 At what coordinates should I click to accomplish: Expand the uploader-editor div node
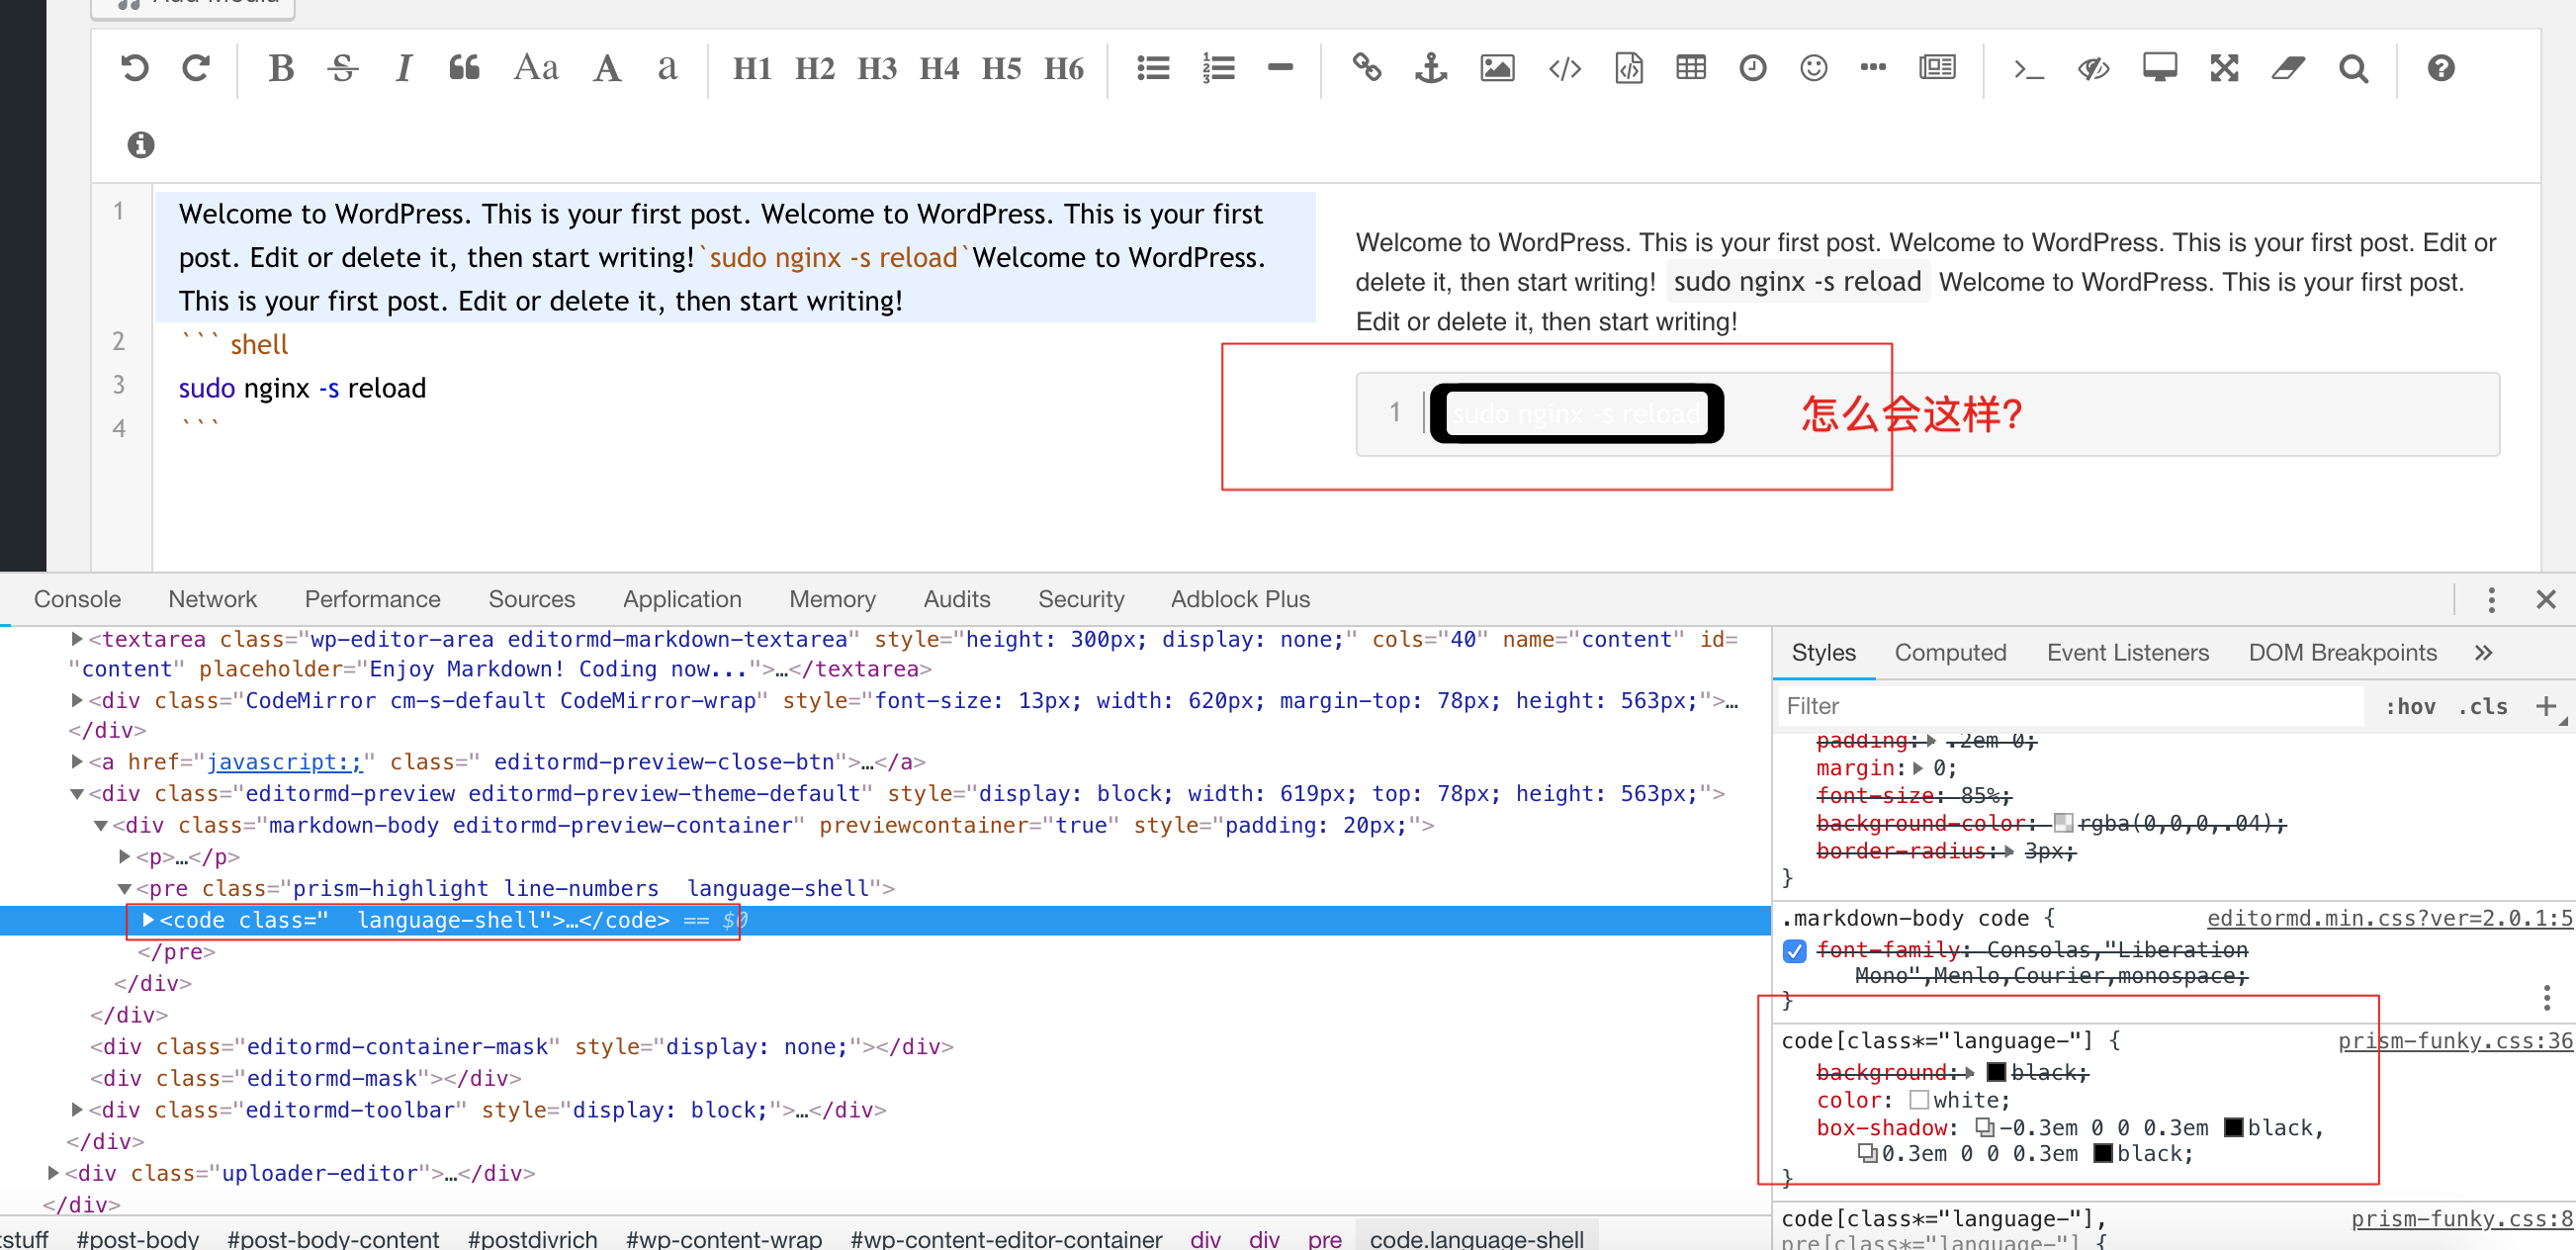click(53, 1173)
